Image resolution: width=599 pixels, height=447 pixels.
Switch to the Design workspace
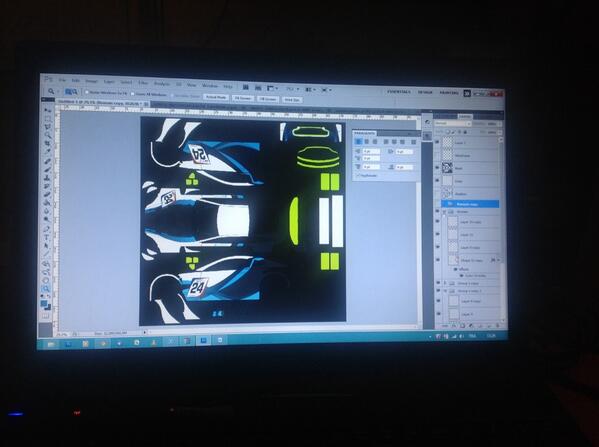pos(425,92)
